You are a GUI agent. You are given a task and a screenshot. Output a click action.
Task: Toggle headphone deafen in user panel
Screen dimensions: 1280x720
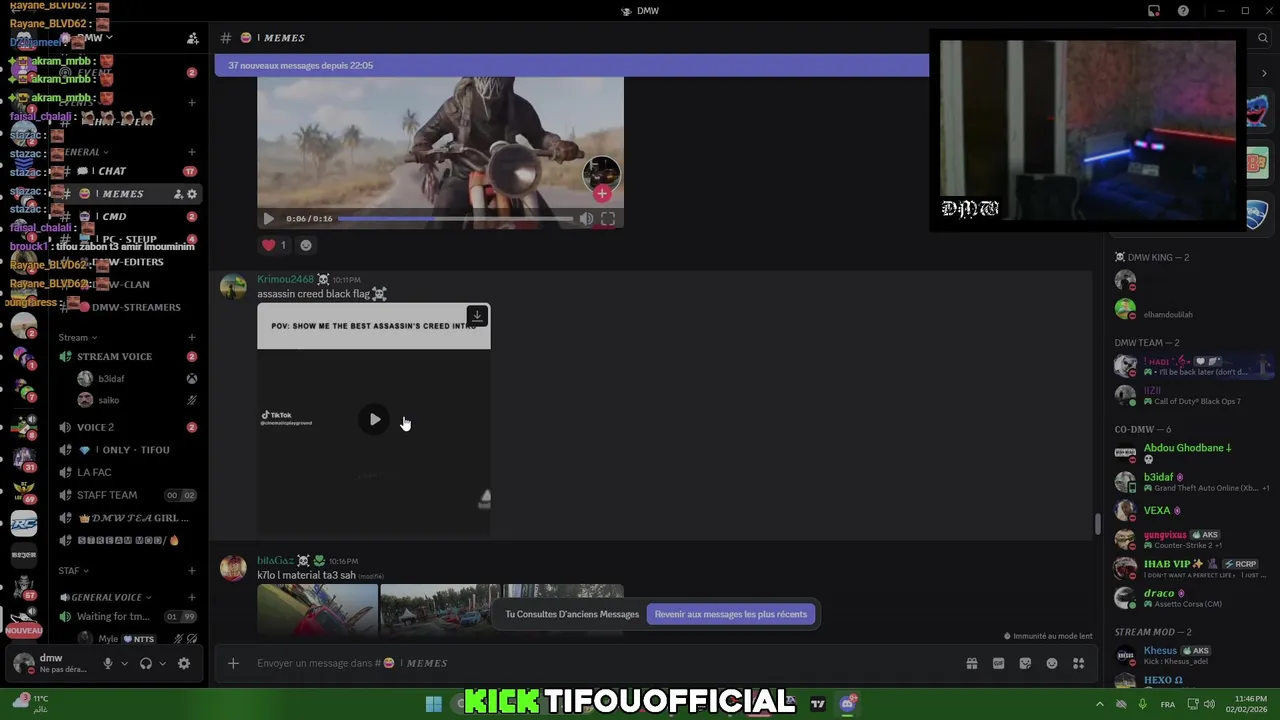point(146,663)
